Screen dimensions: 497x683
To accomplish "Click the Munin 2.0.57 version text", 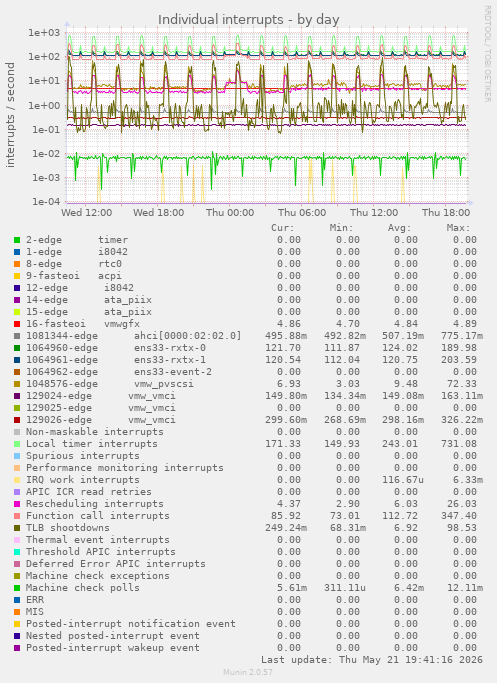I will coord(248,672).
